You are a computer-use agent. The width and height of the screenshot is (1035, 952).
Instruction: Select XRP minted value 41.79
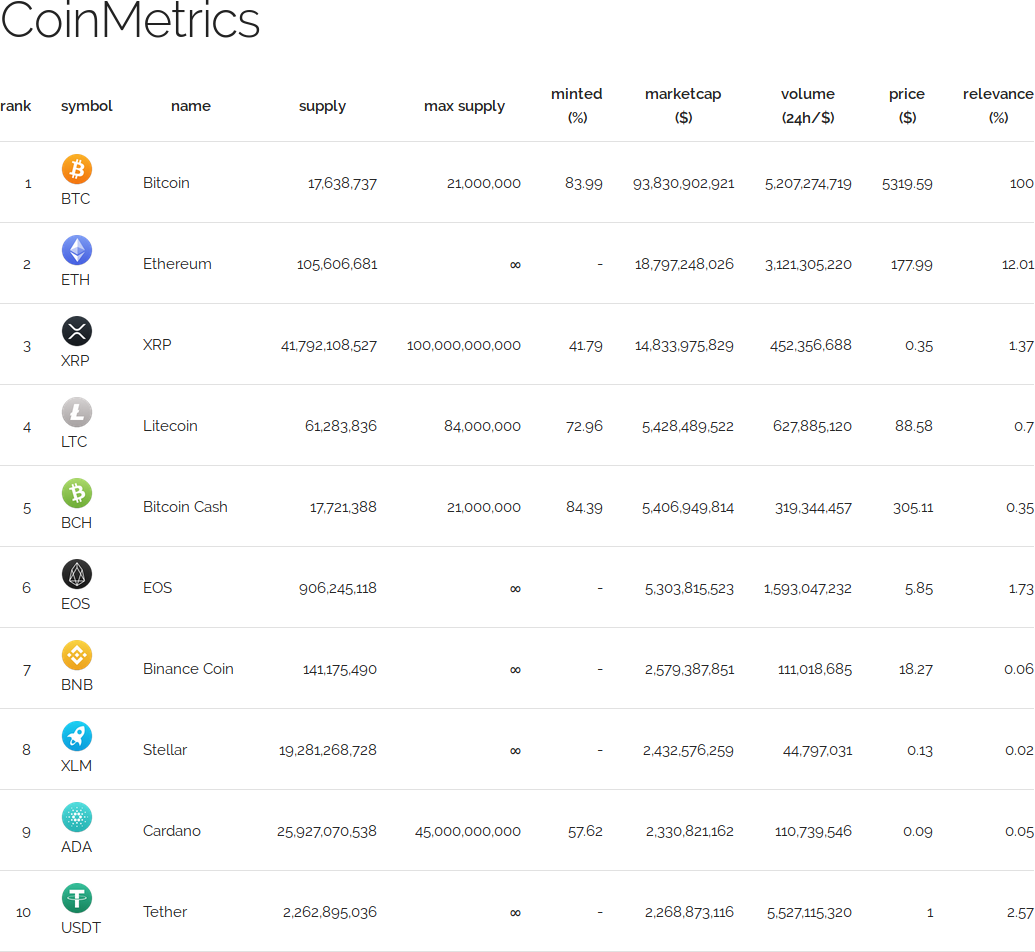coord(585,345)
